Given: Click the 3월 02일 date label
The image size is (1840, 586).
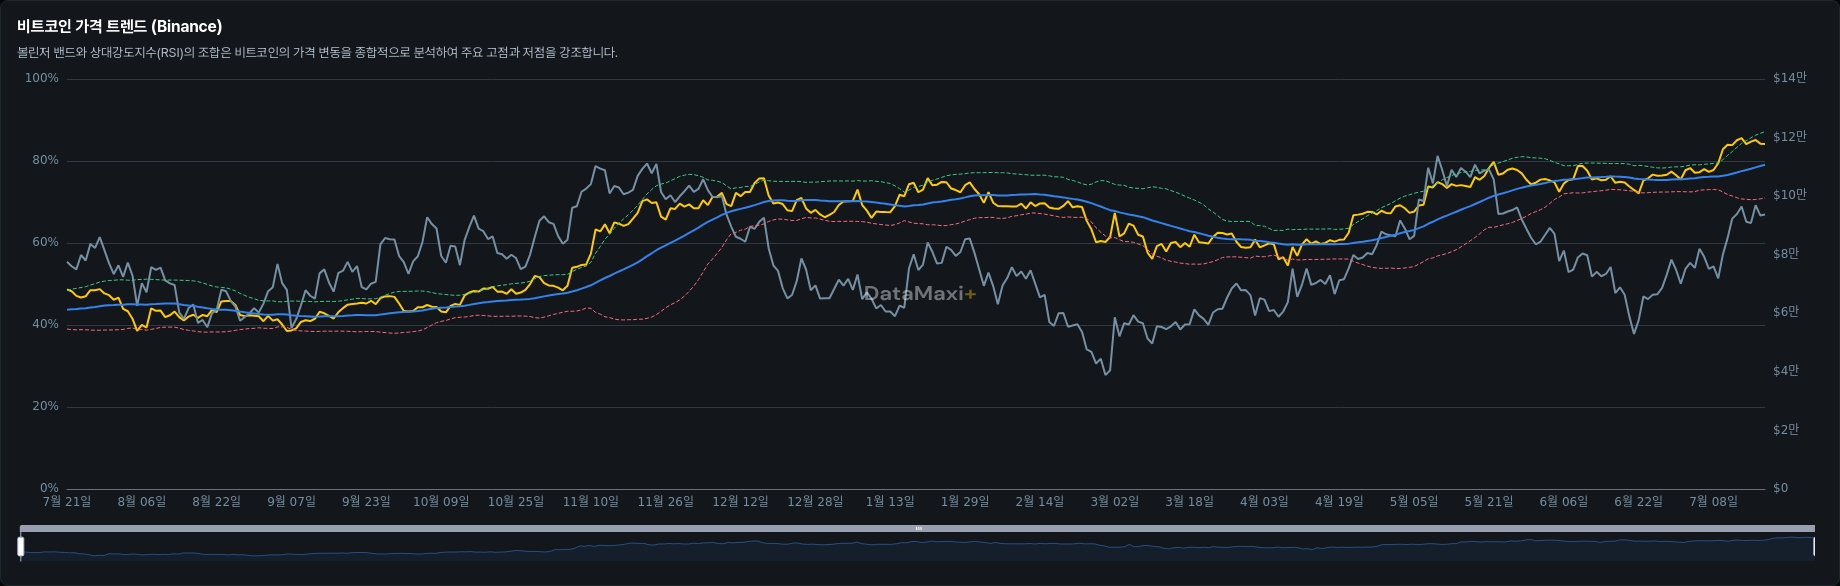Looking at the screenshot, I should point(1114,501).
